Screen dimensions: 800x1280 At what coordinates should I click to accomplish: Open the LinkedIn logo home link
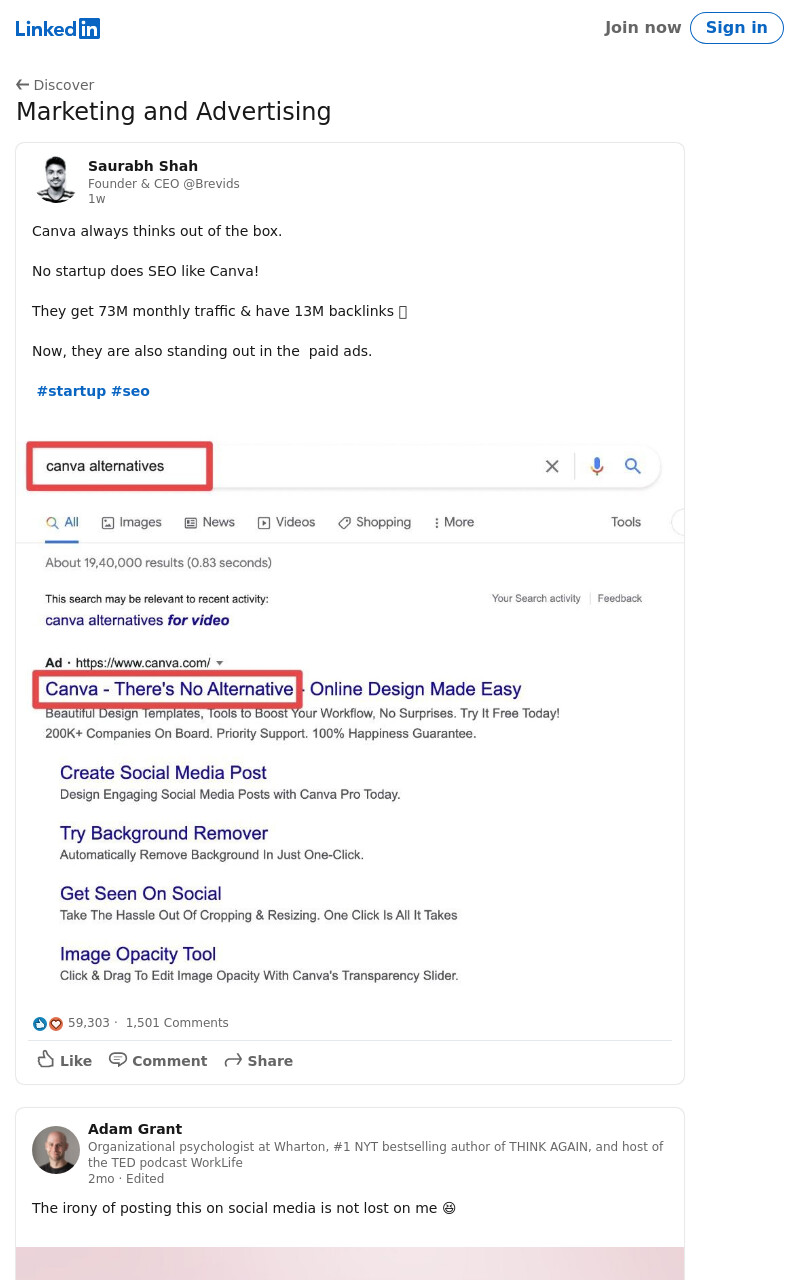[58, 28]
